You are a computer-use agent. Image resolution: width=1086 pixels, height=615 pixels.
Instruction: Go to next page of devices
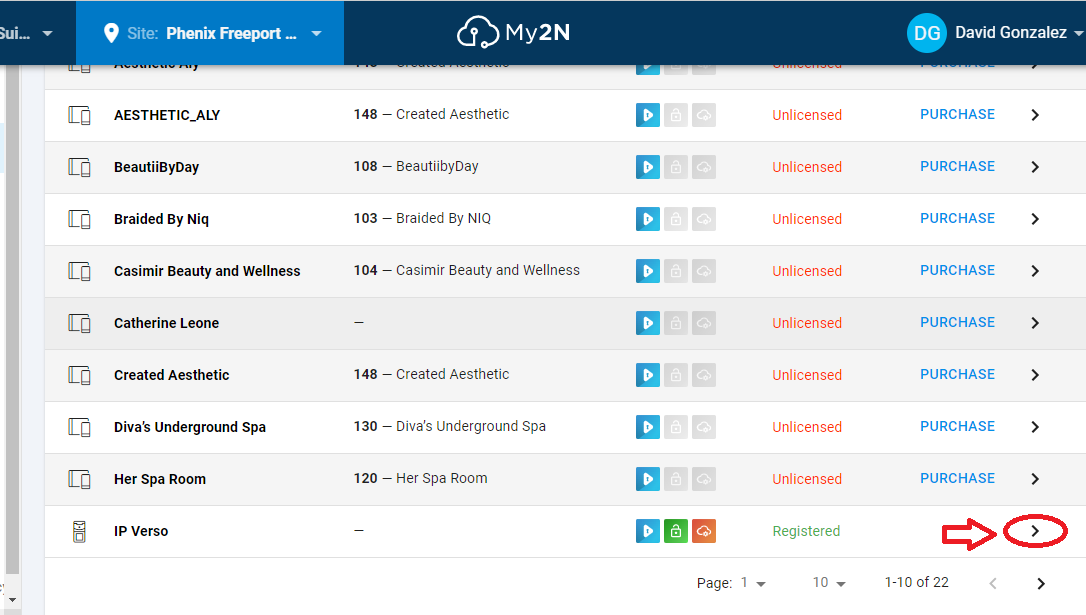pos(1040,583)
